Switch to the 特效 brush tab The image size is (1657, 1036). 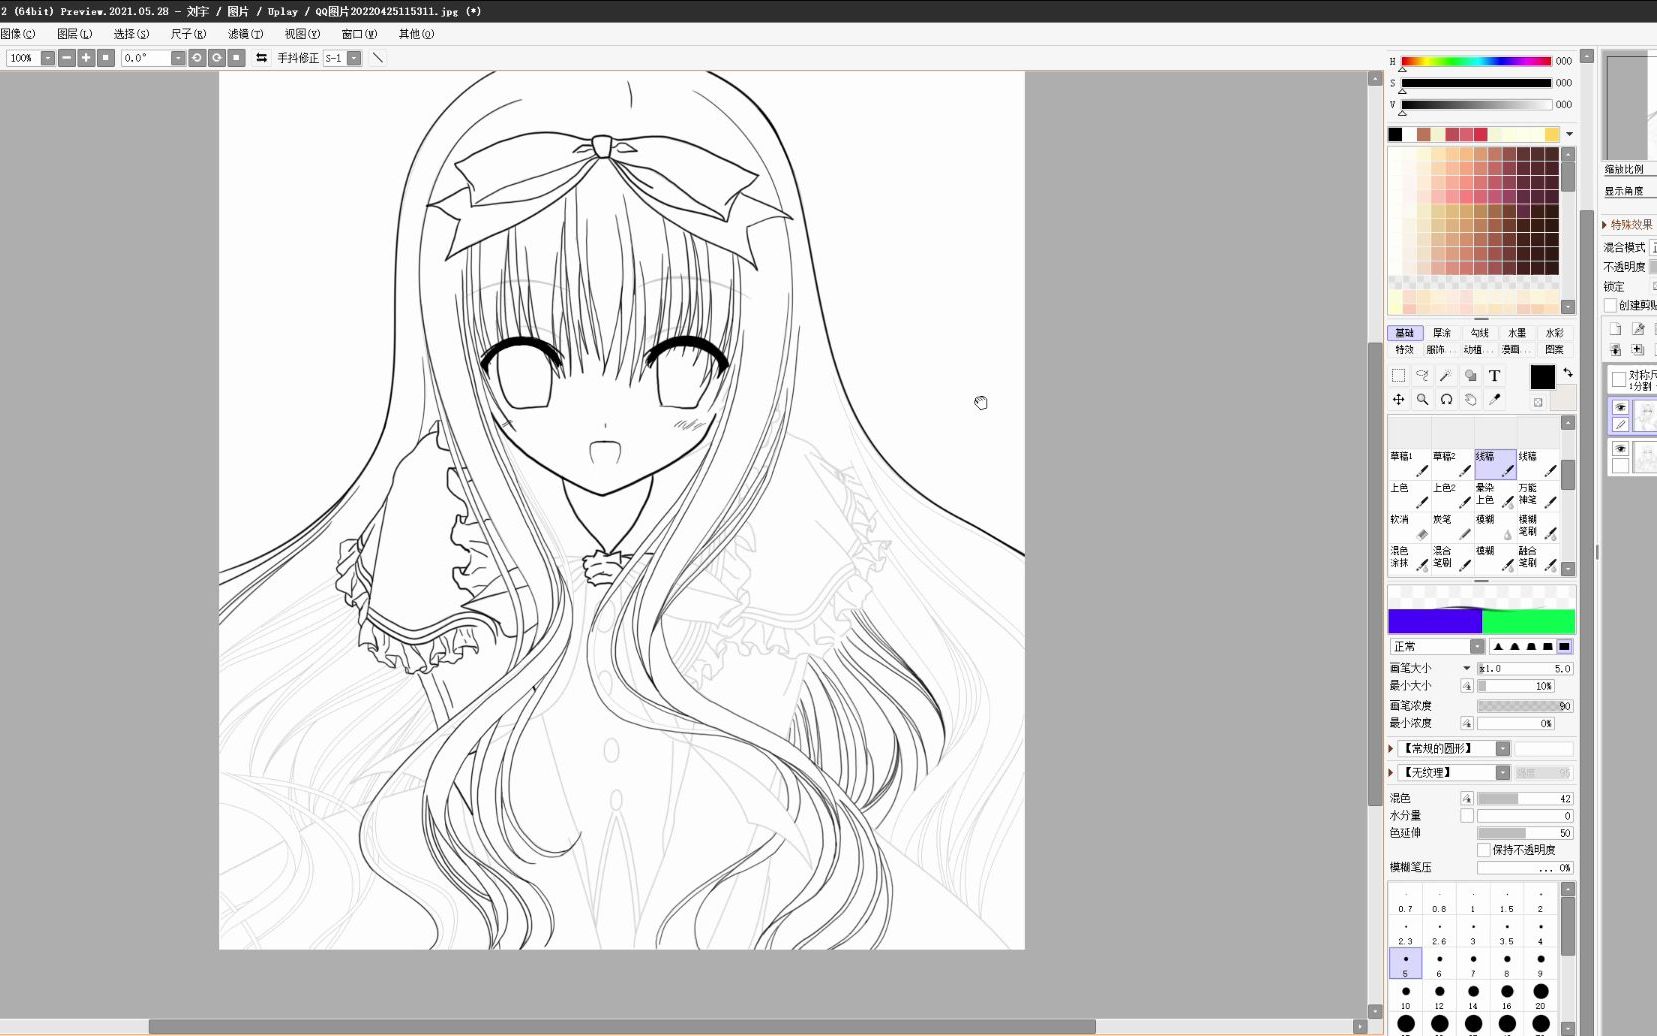point(1405,350)
